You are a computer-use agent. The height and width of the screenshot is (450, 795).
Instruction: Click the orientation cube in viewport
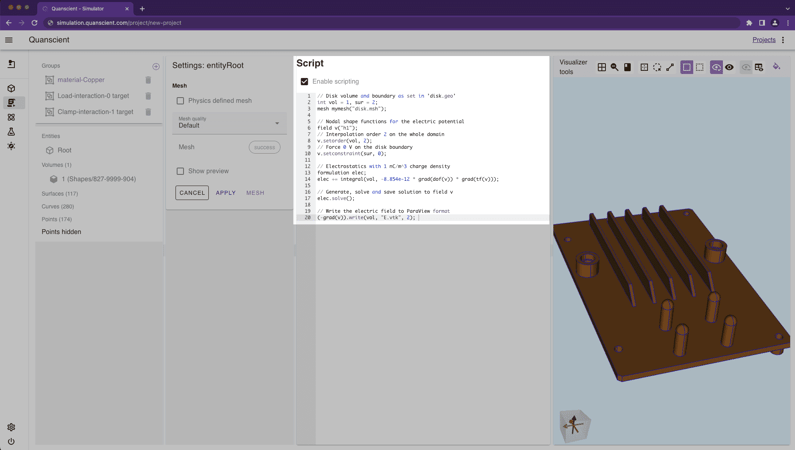575,426
